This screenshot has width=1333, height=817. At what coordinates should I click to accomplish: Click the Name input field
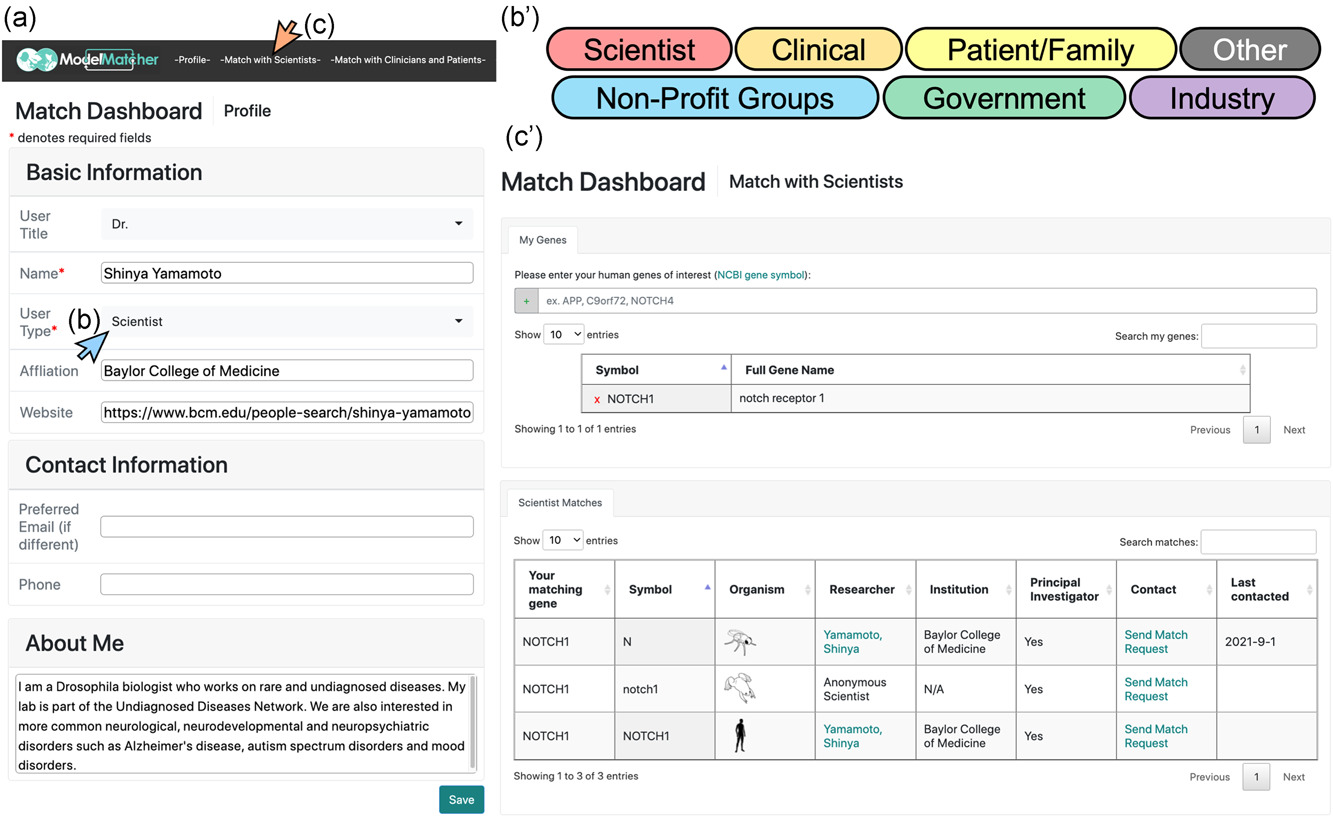tap(287, 273)
